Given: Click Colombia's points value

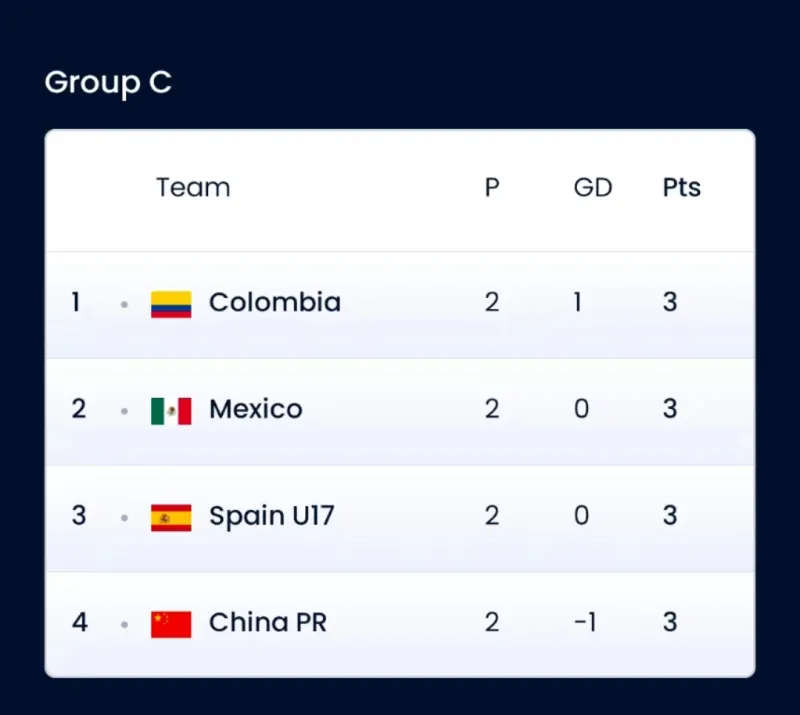Looking at the screenshot, I should (x=670, y=302).
